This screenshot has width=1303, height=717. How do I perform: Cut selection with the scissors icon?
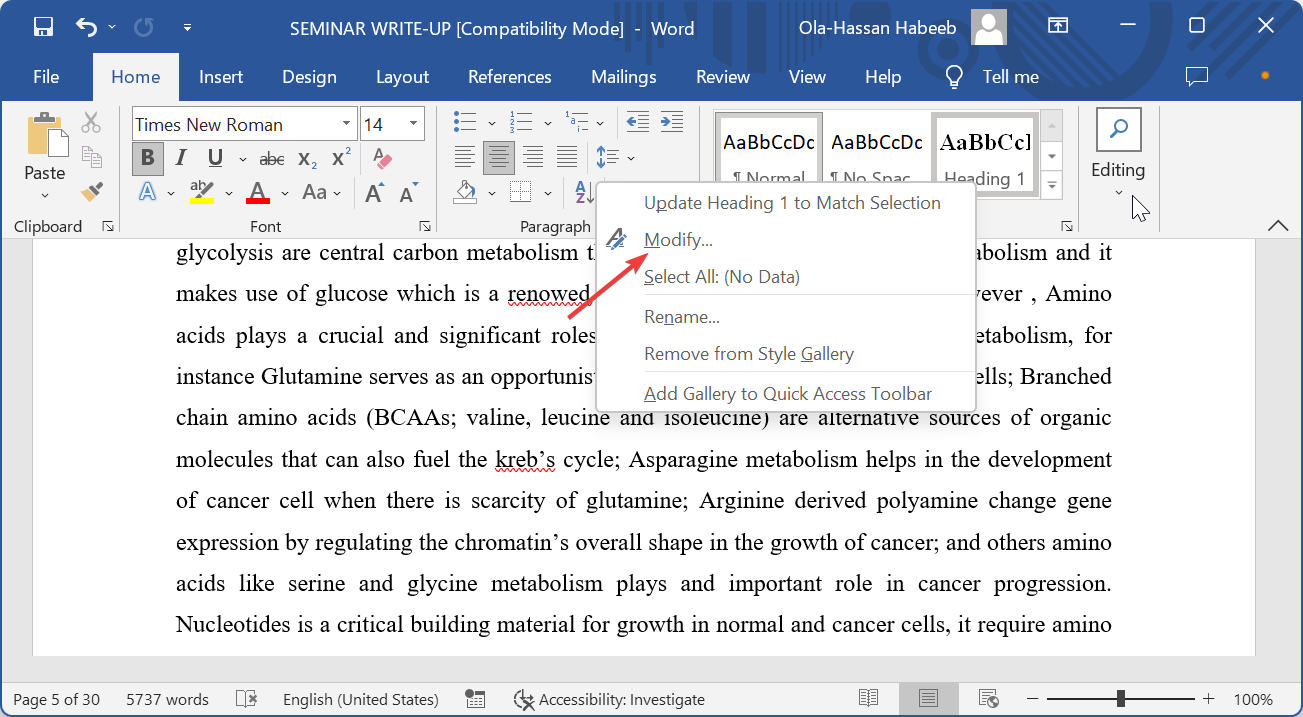click(x=91, y=123)
